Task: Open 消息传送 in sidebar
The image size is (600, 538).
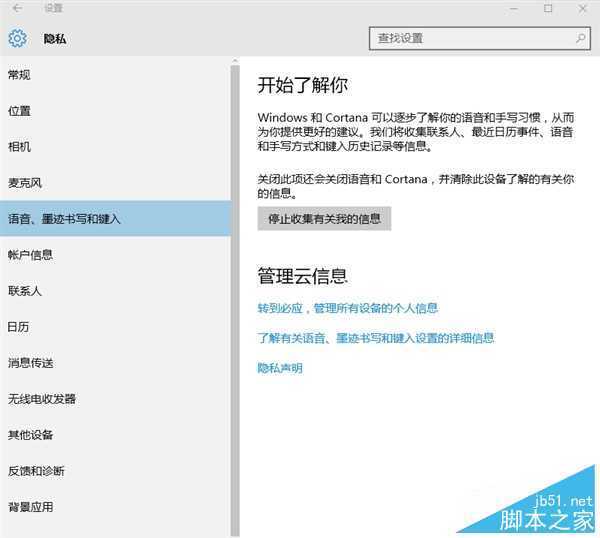Action: pyautogui.click(x=116, y=363)
